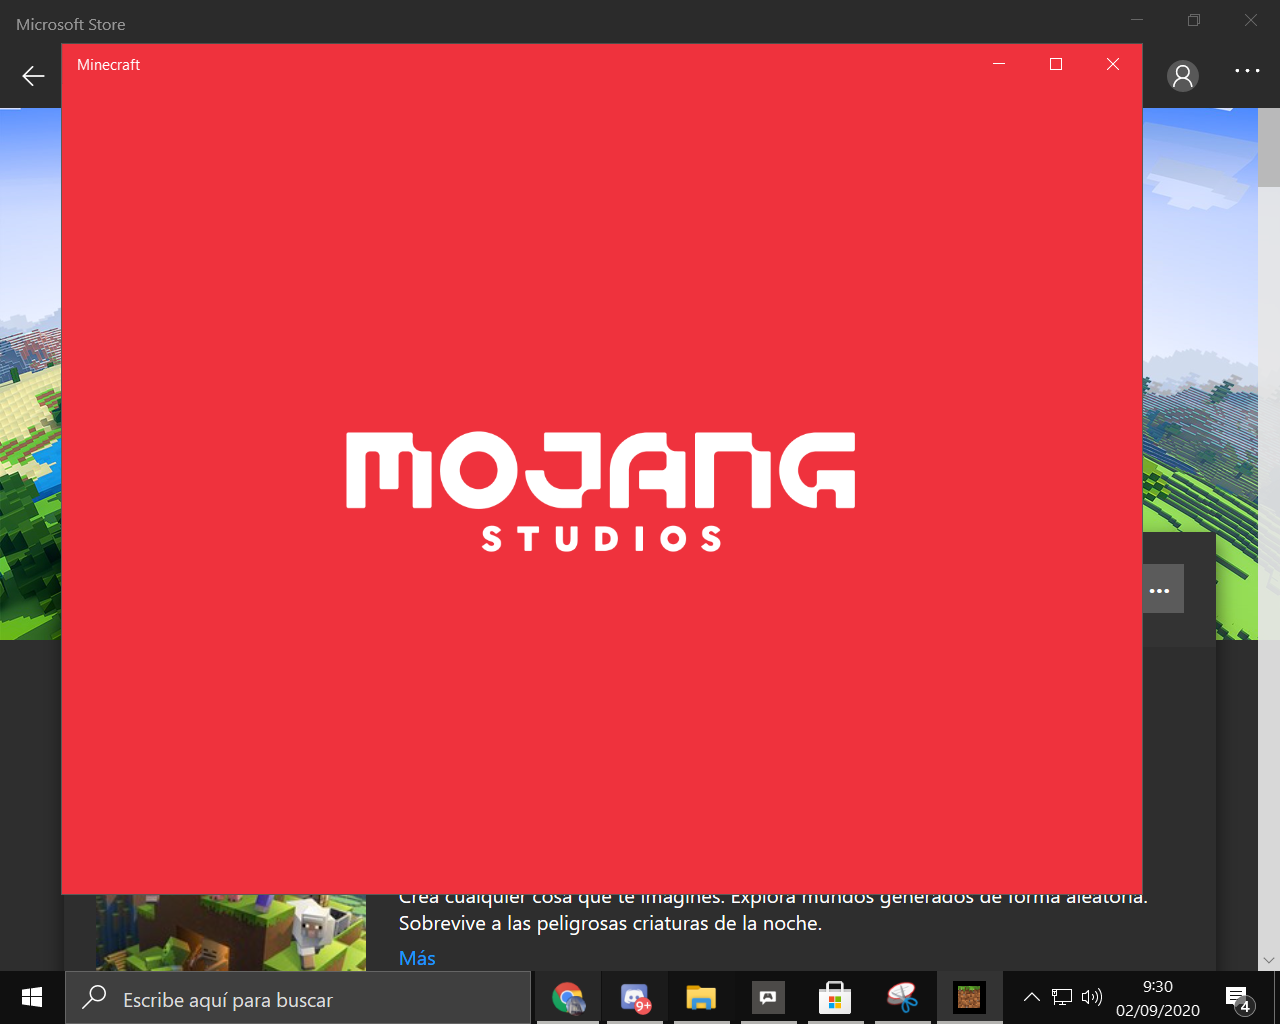Click the Minecraft game artwork thumbnail
Viewport: 1280px width, 1024px height.
pos(231,932)
